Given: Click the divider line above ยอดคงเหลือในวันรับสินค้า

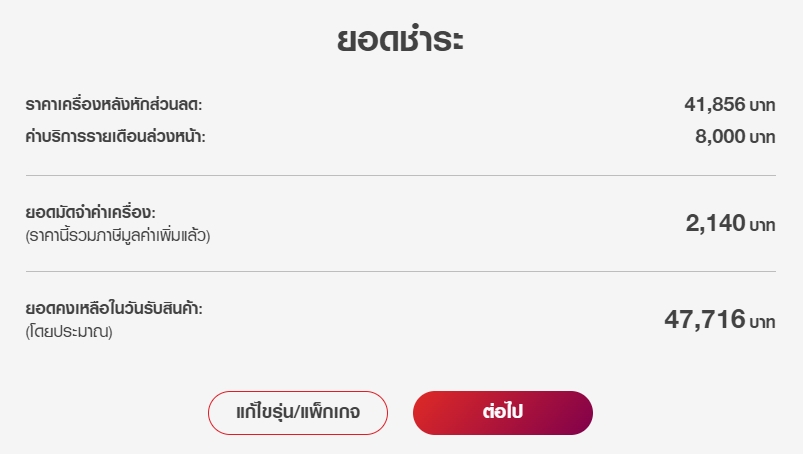Looking at the screenshot, I should click(401, 271).
